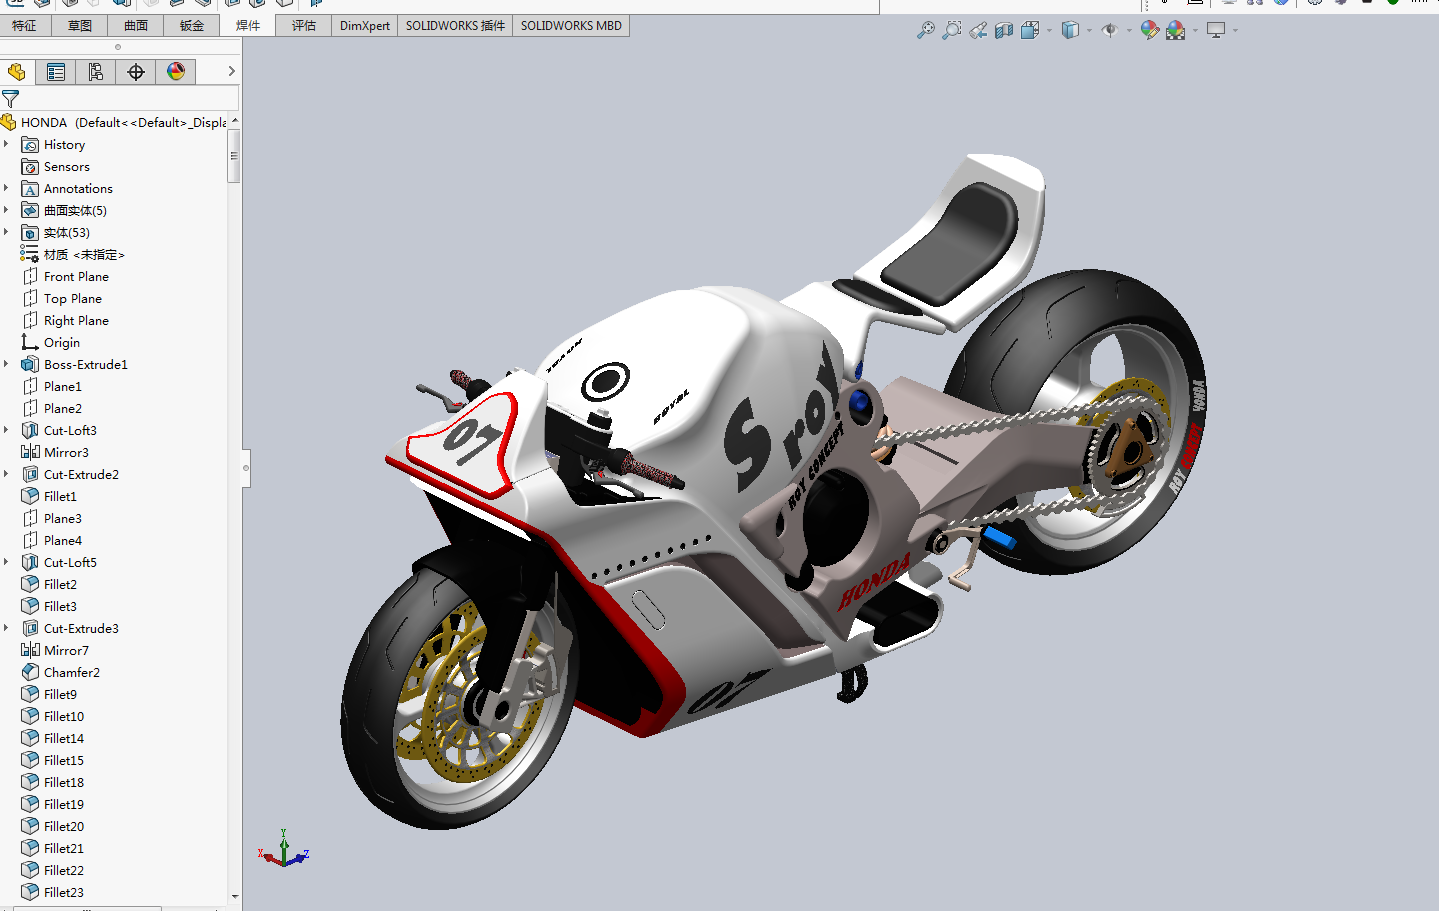Click the material icon in the tree
1439x911 pixels.
tap(30, 255)
